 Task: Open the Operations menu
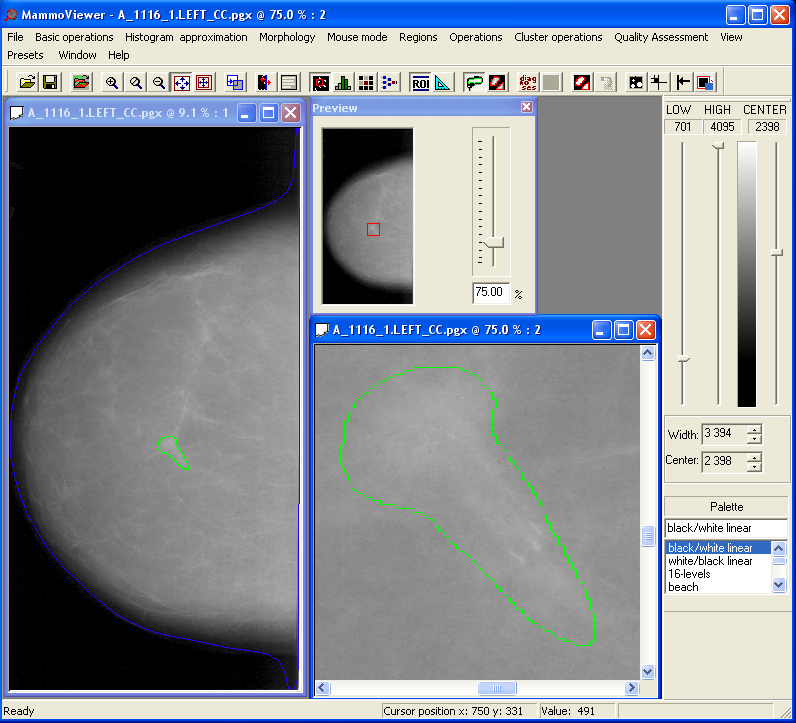click(476, 37)
